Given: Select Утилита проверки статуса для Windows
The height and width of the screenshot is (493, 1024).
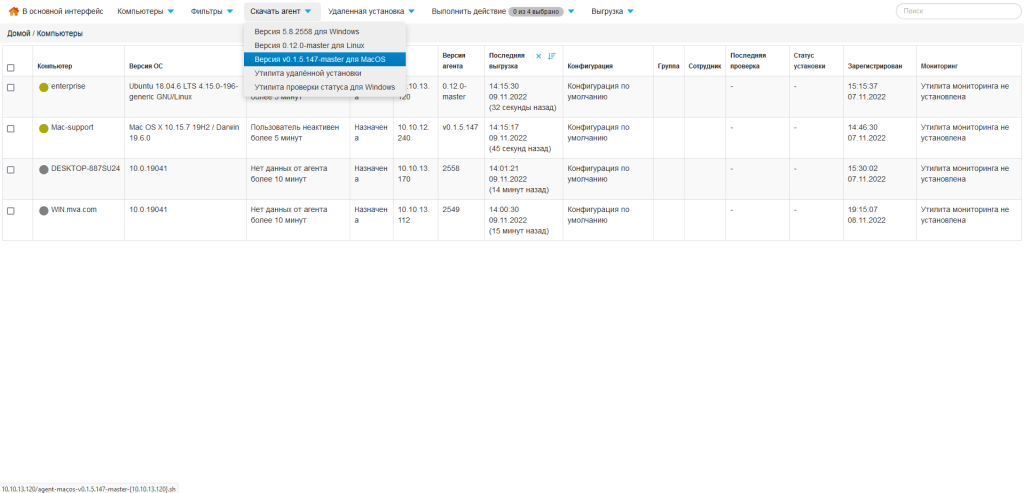Looking at the screenshot, I should [325, 87].
